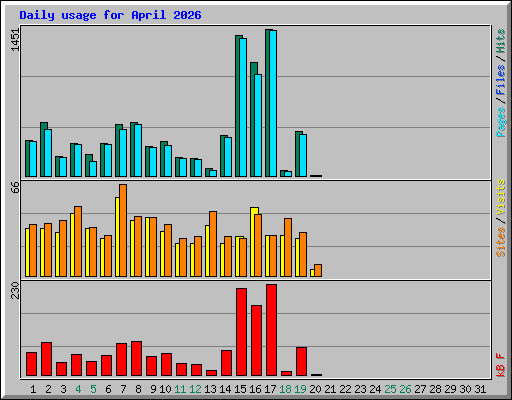Select the red KB bar for day 15
Image resolution: width=512 pixels, height=400 pixels.
(x=241, y=332)
